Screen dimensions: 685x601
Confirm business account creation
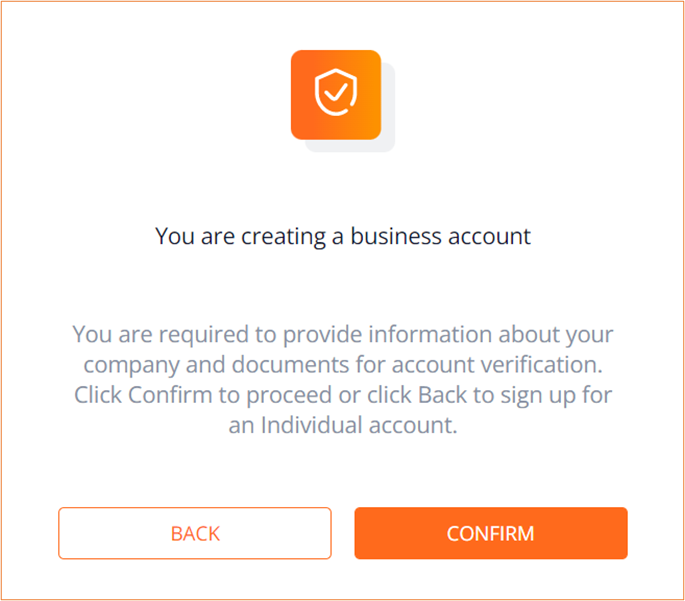491,533
